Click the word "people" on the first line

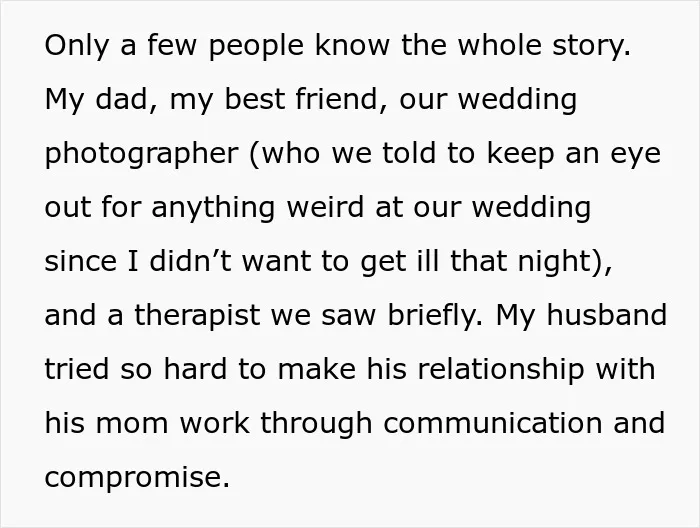point(256,46)
